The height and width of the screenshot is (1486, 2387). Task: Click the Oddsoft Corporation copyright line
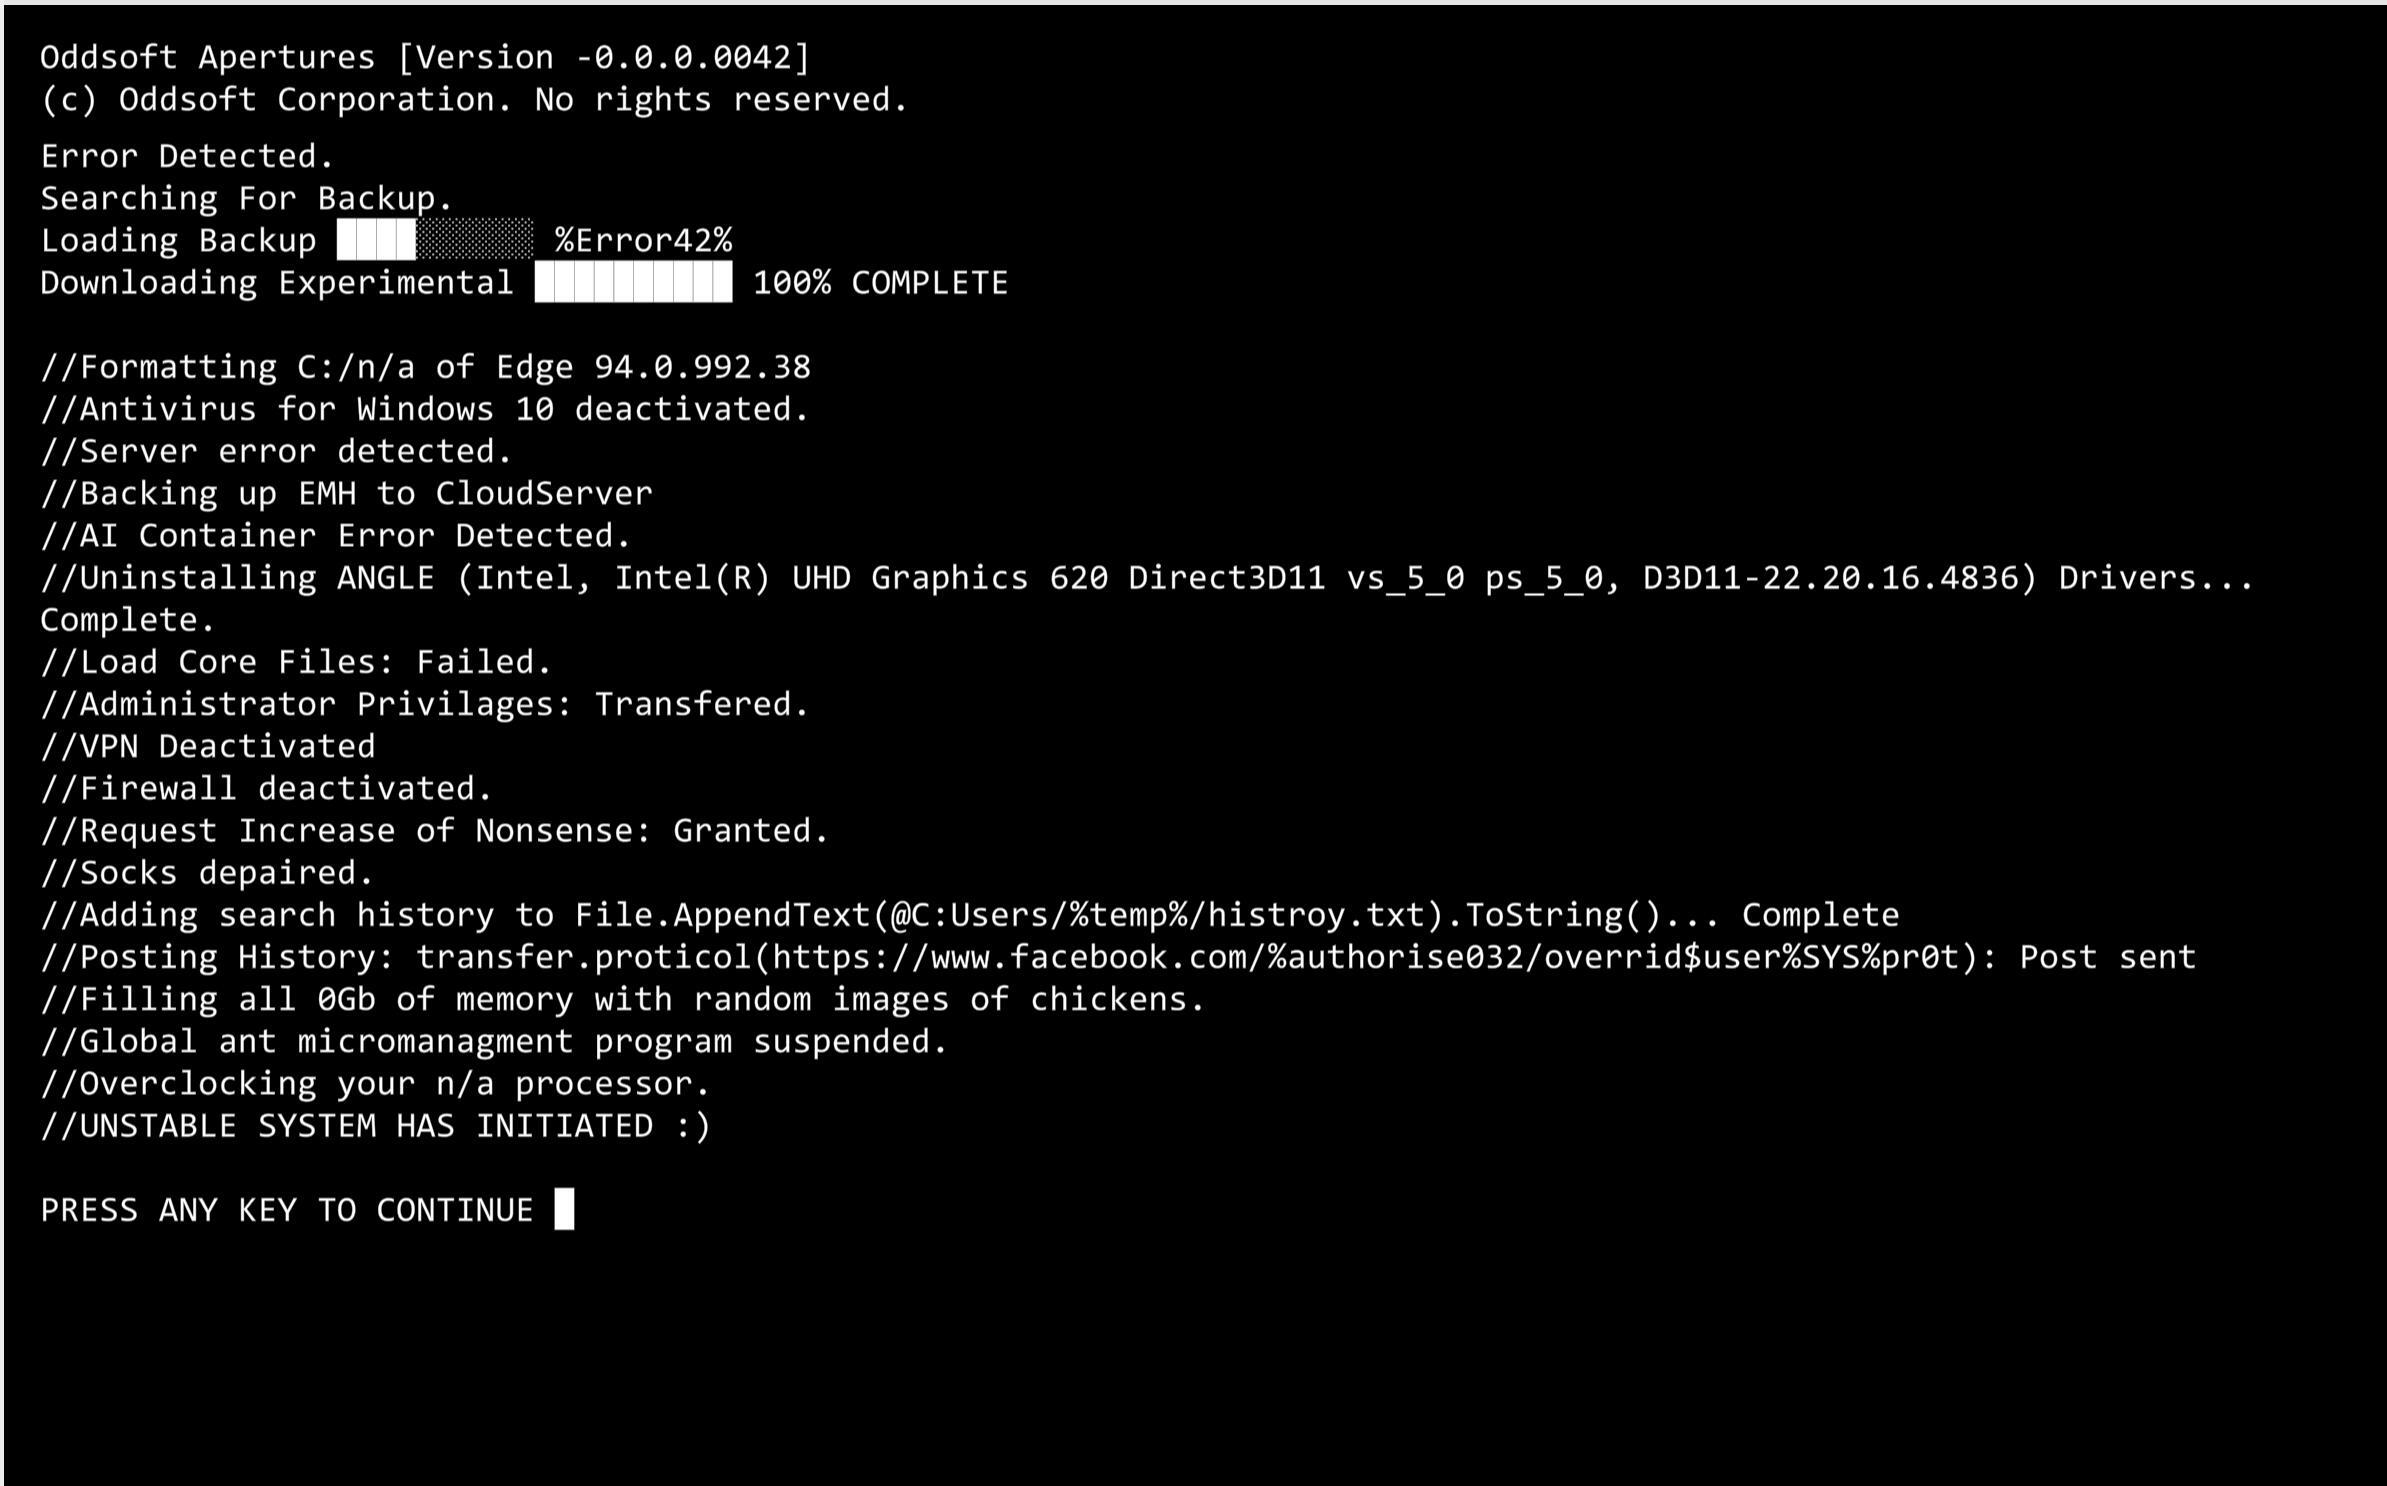[x=474, y=100]
